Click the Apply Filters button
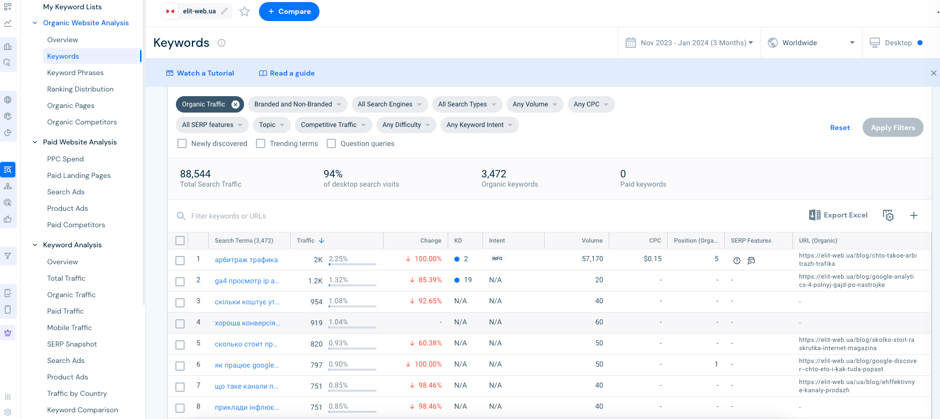The width and height of the screenshot is (940, 419). (x=893, y=128)
